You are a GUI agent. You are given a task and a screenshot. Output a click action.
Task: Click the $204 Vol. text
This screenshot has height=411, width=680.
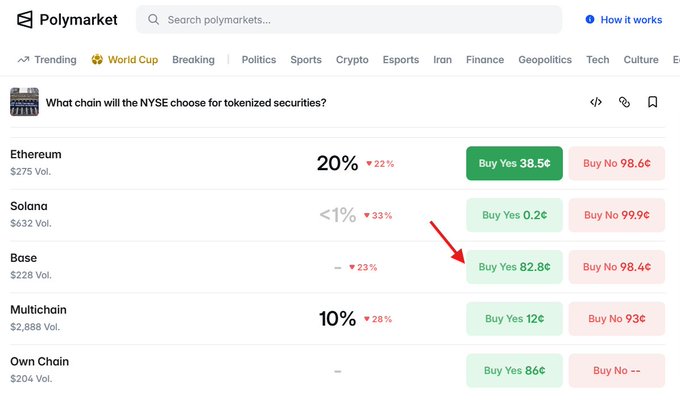31,379
